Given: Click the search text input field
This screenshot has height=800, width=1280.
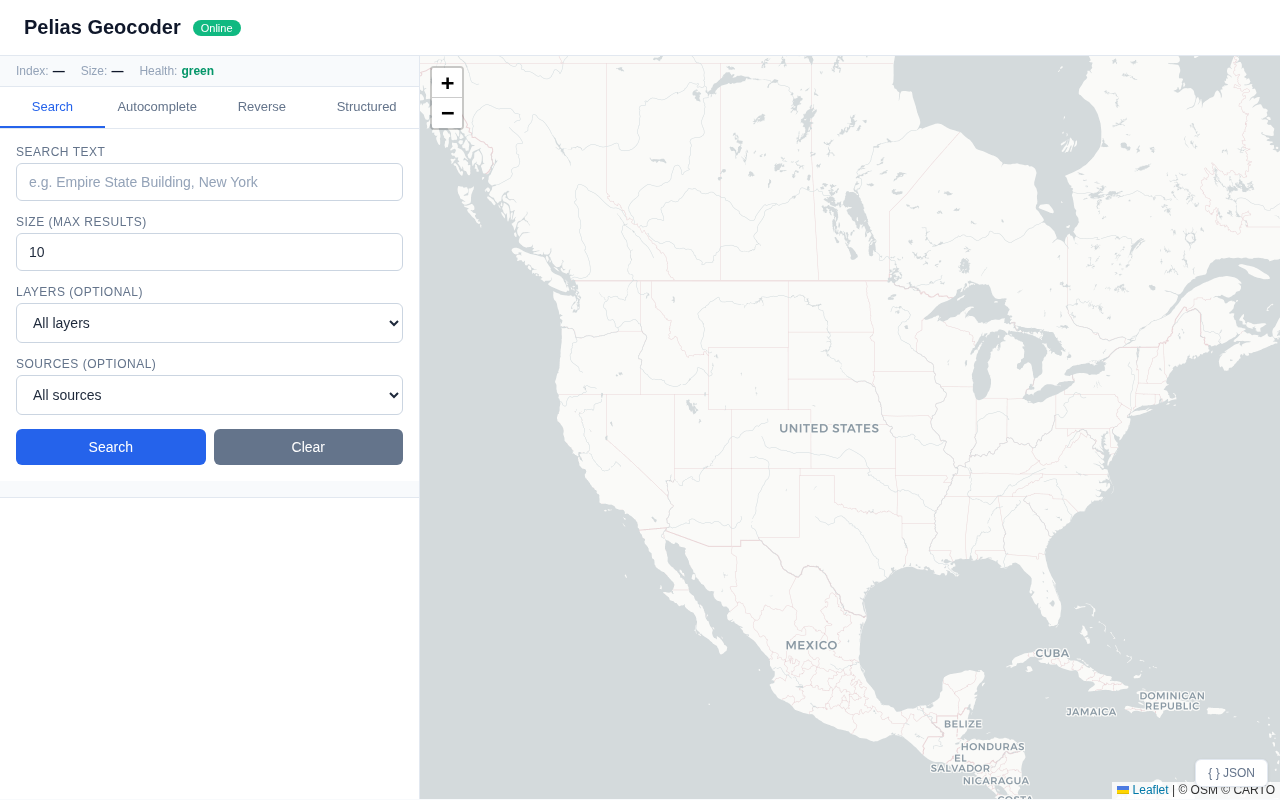Looking at the screenshot, I should pyautogui.click(x=209, y=182).
